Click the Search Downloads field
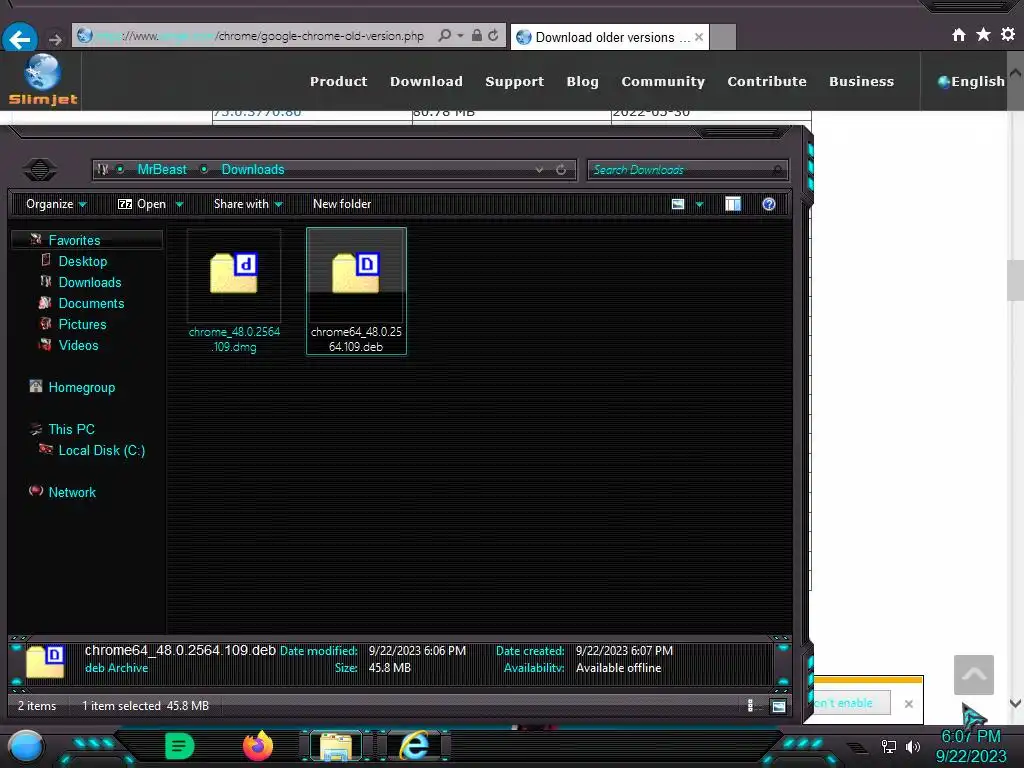This screenshot has height=768, width=1024. click(687, 170)
